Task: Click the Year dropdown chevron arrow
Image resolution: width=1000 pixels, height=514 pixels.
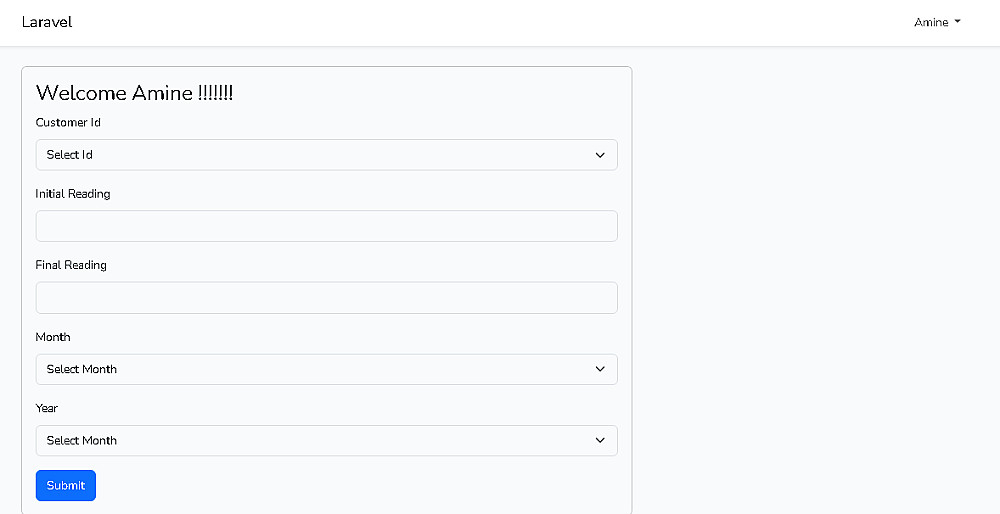Action: point(600,440)
